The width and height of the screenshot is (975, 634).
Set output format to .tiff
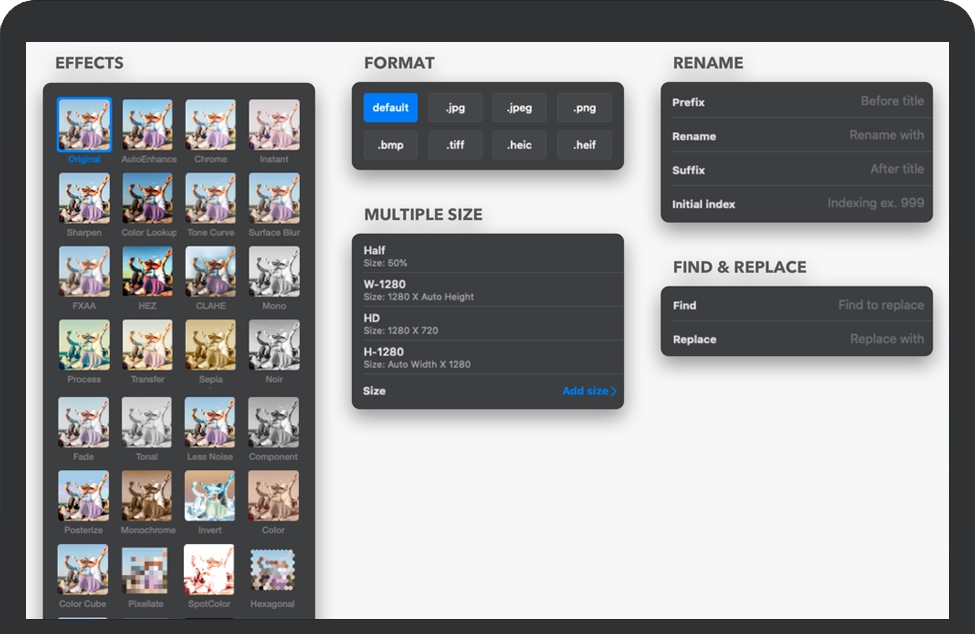[455, 145]
